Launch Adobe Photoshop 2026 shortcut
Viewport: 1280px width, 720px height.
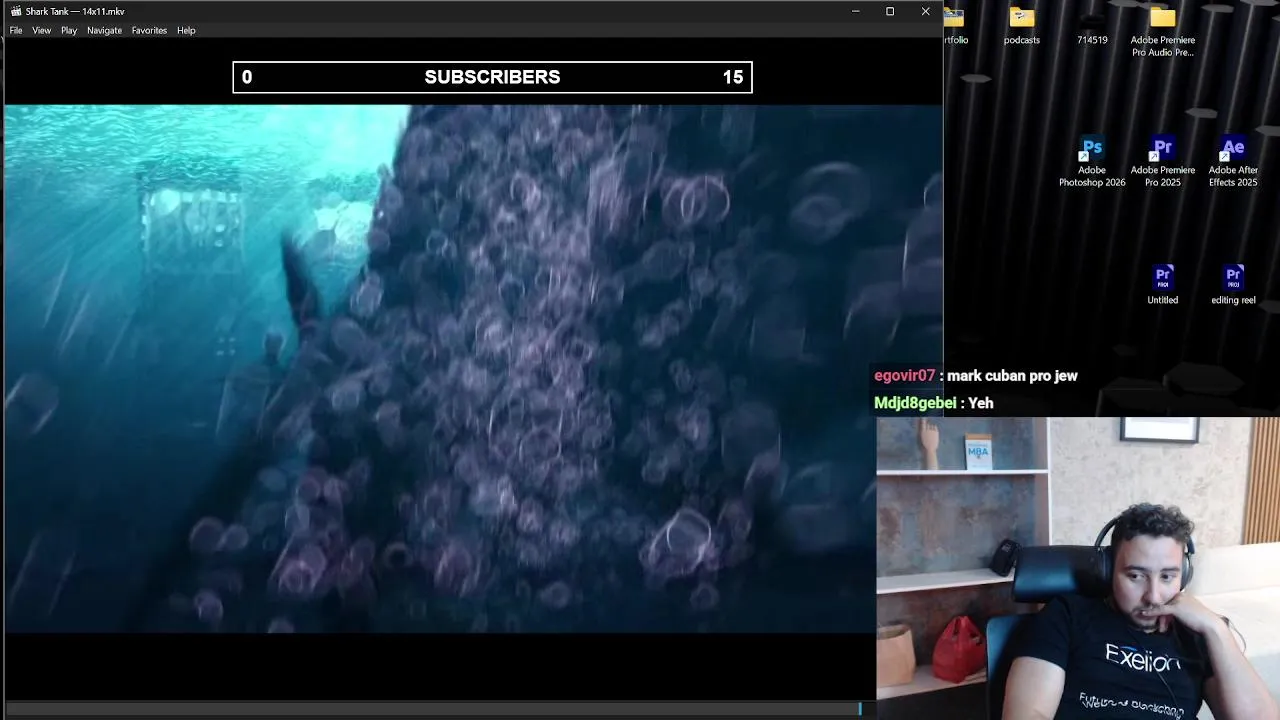point(1092,162)
